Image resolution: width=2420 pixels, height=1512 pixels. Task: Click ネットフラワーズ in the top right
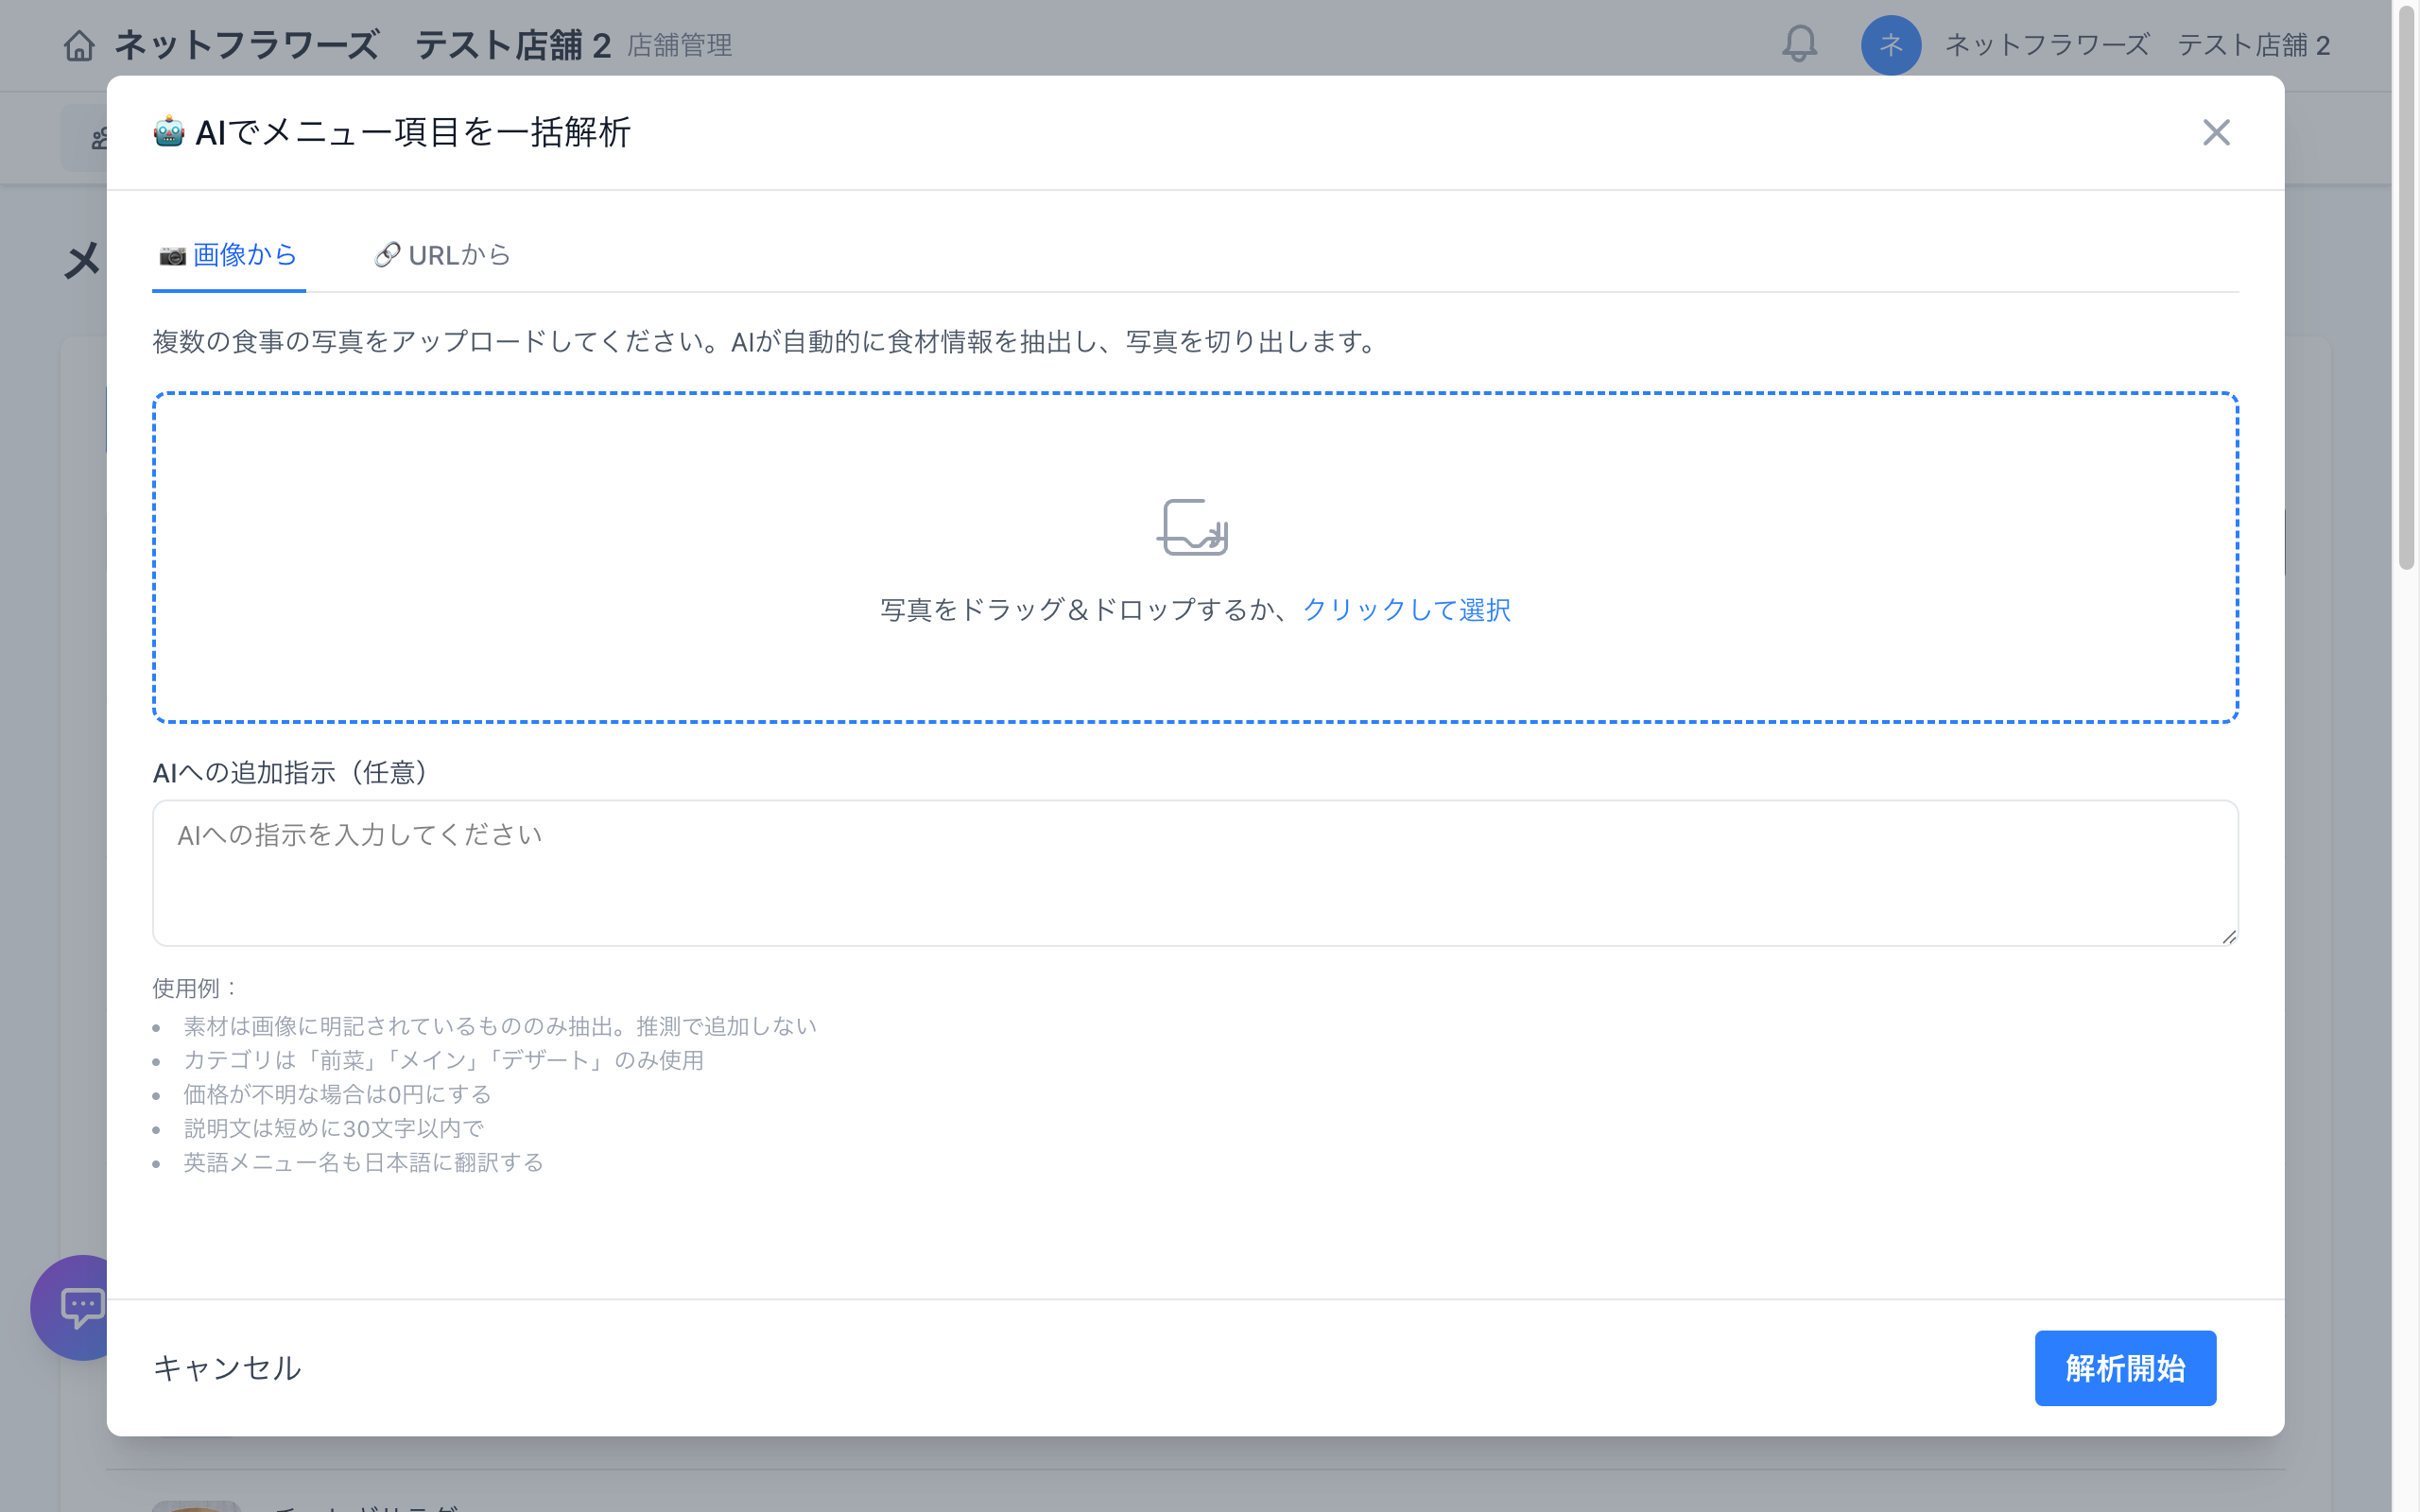tap(2046, 45)
